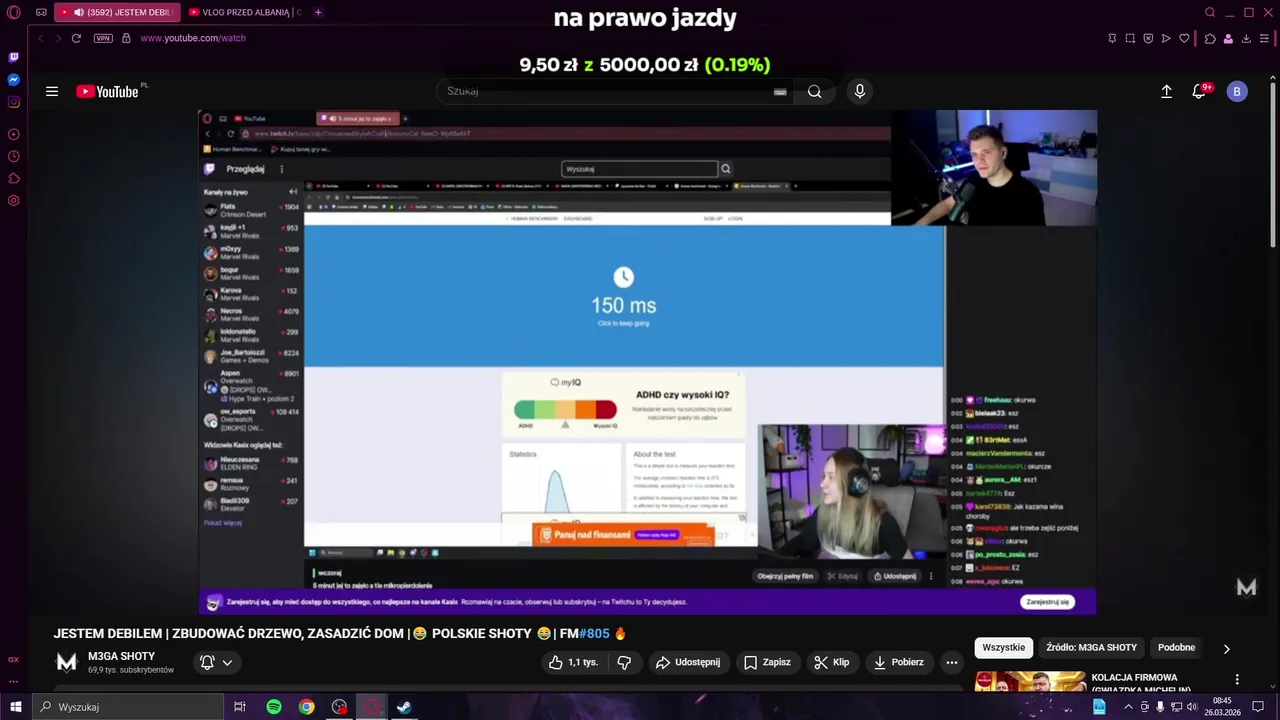Mute the audio icon on active tab
The image size is (1280, 720).
(78, 12)
